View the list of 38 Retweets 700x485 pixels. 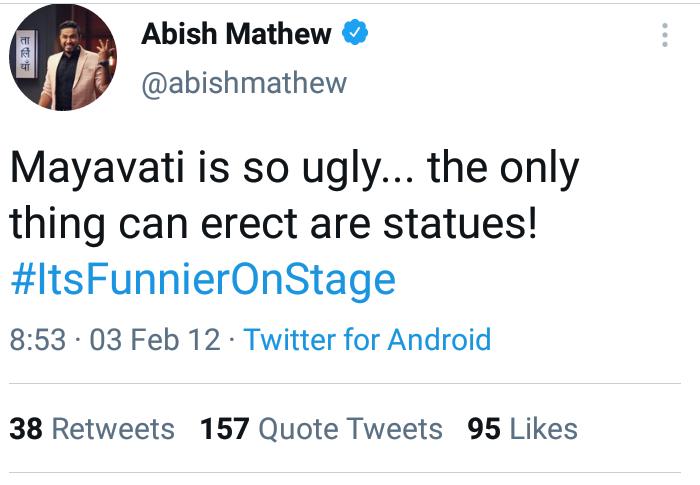tap(92, 429)
